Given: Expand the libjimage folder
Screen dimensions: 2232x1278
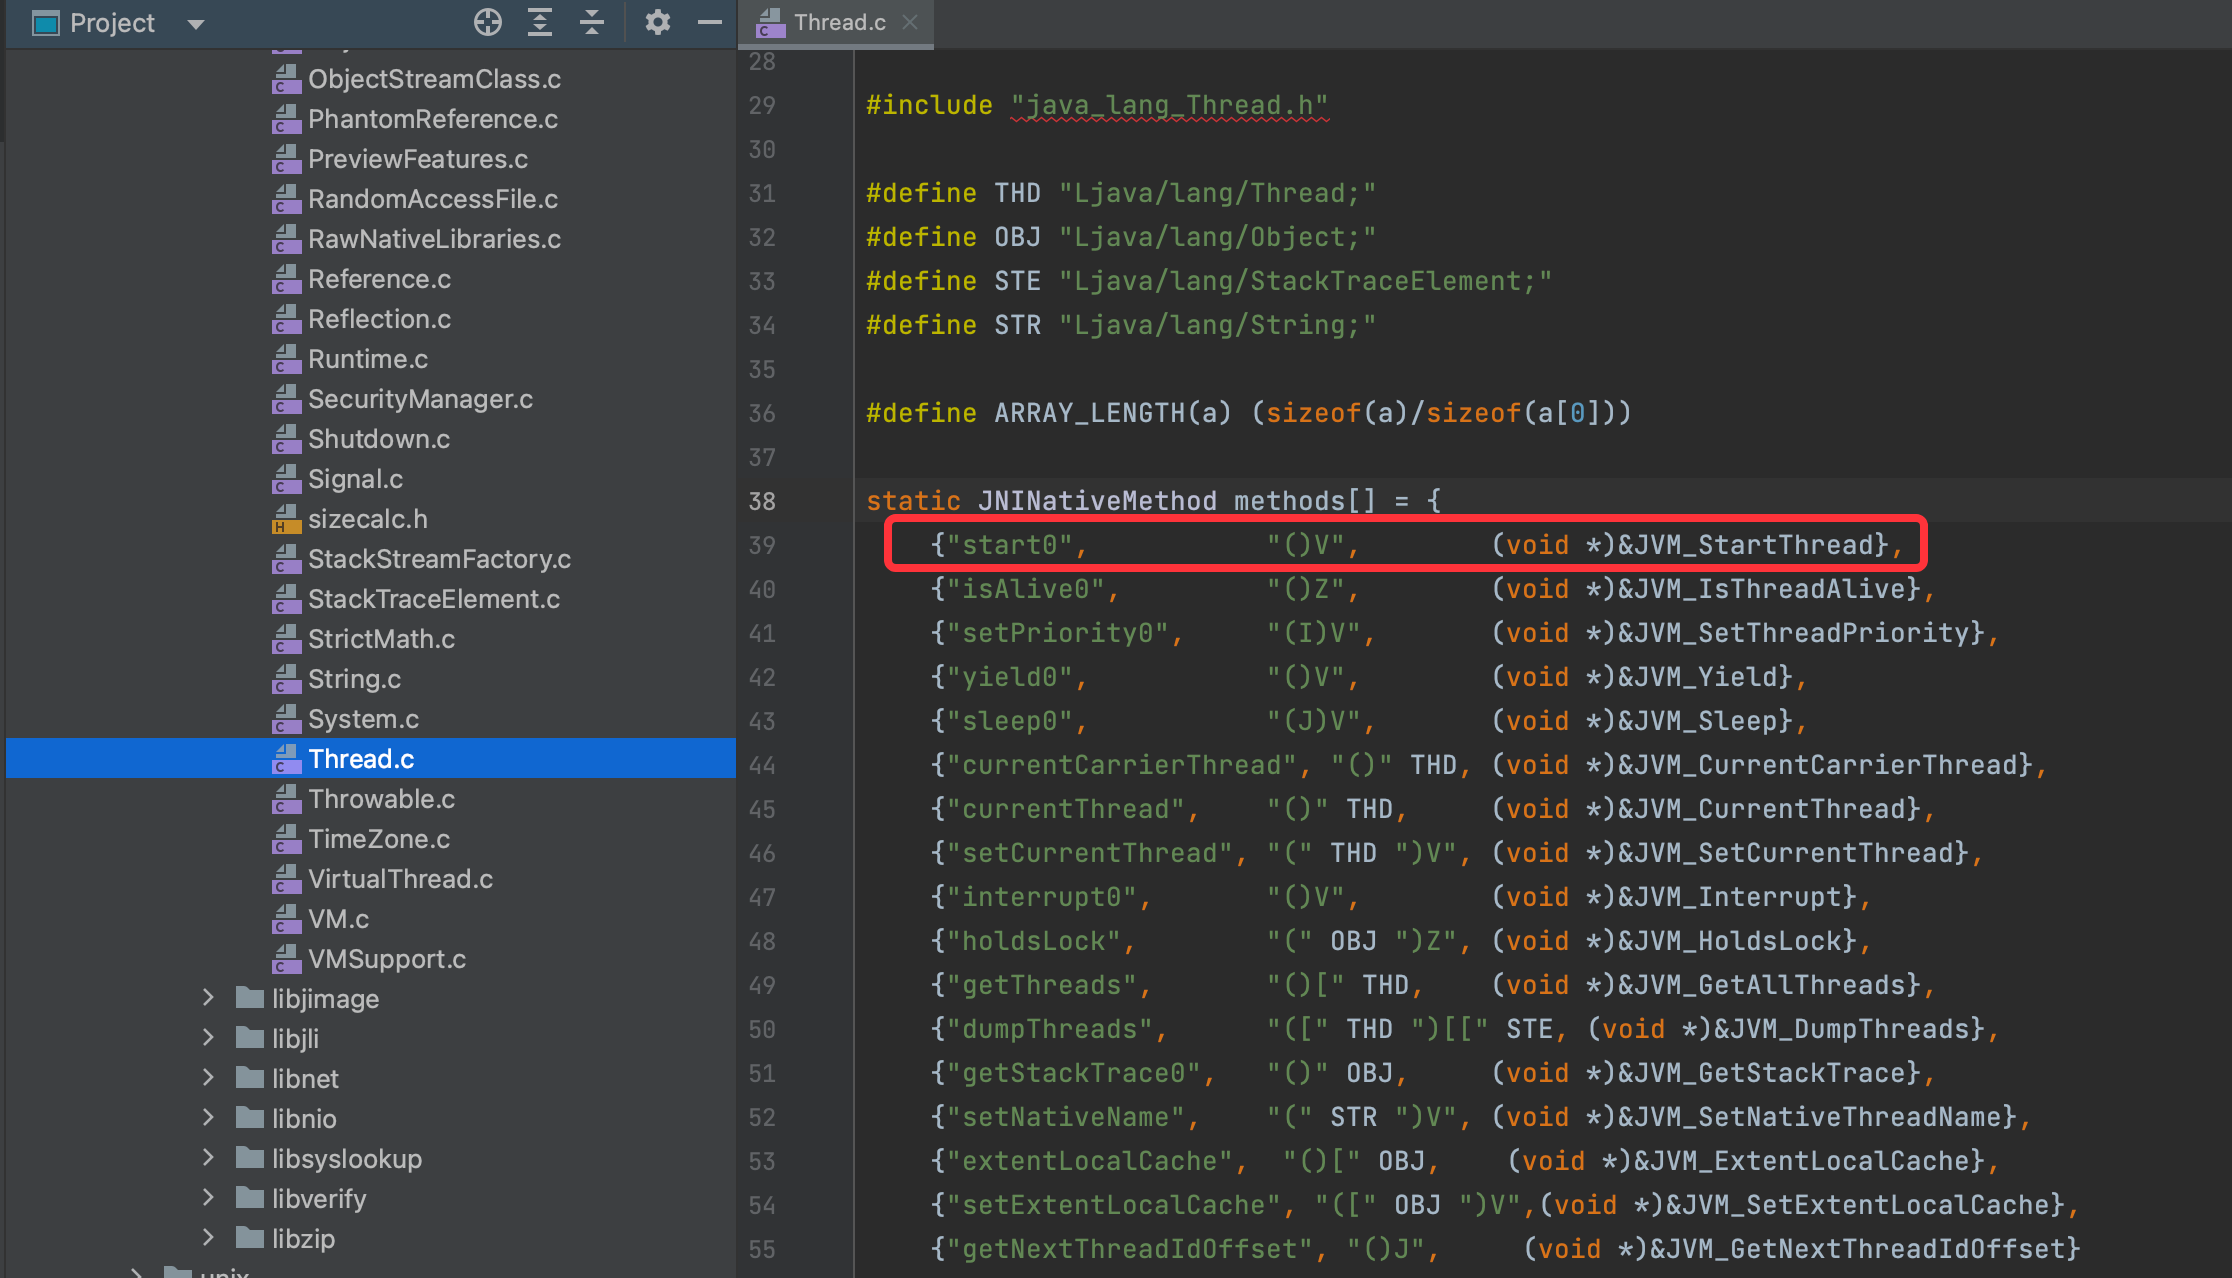Looking at the screenshot, I should pyautogui.click(x=208, y=998).
